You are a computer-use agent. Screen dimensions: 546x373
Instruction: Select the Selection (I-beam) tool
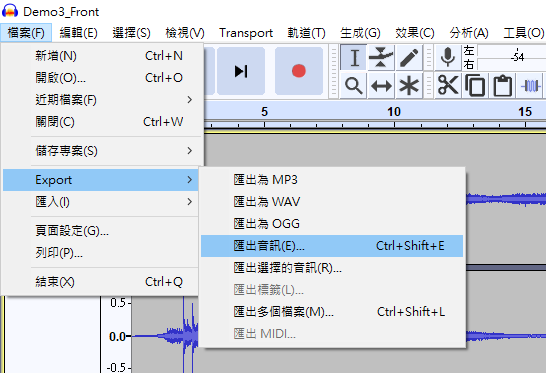(354, 57)
